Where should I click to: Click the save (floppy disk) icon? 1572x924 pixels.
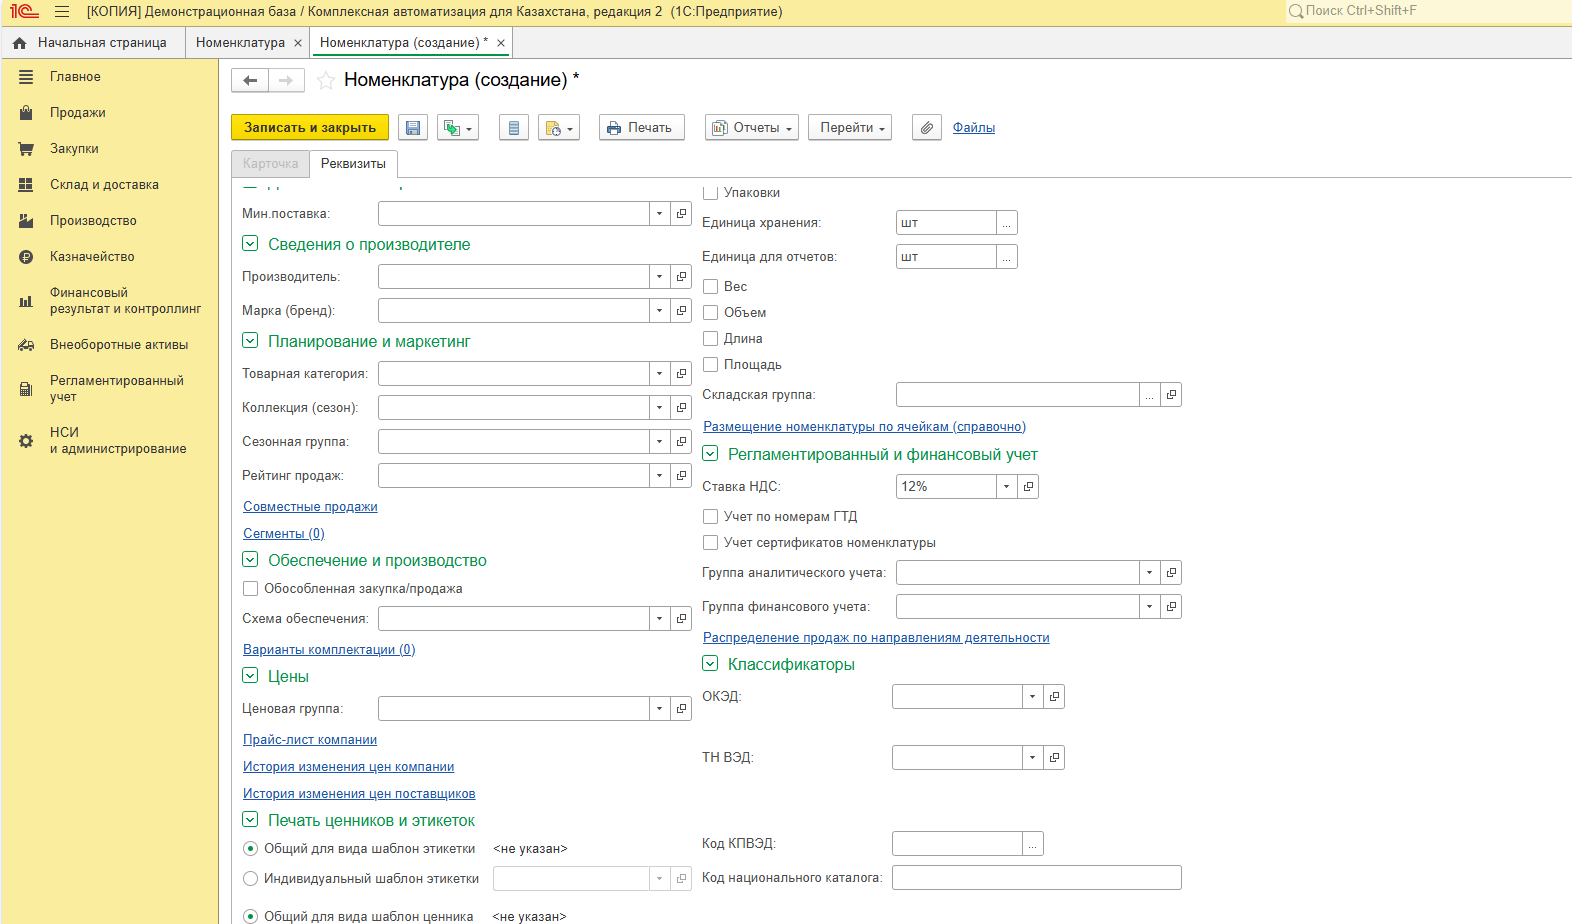pos(413,128)
